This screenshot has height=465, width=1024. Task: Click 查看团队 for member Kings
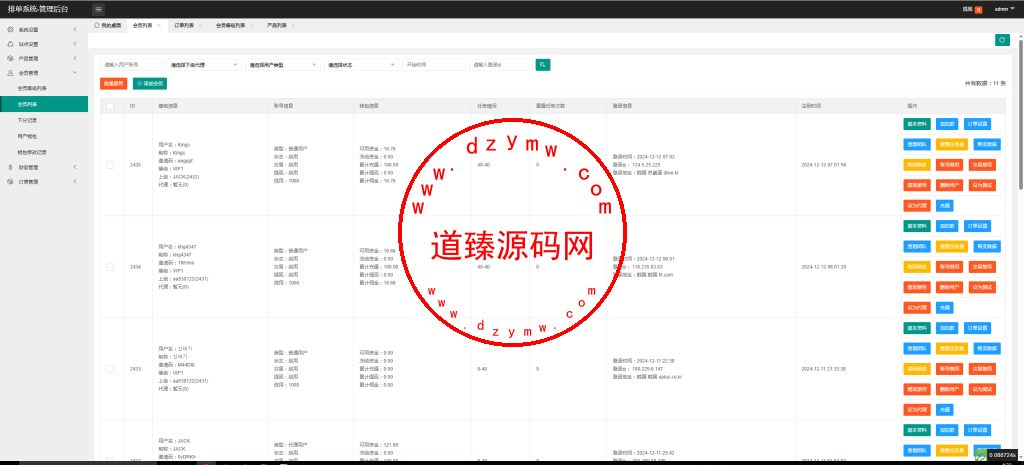917,144
